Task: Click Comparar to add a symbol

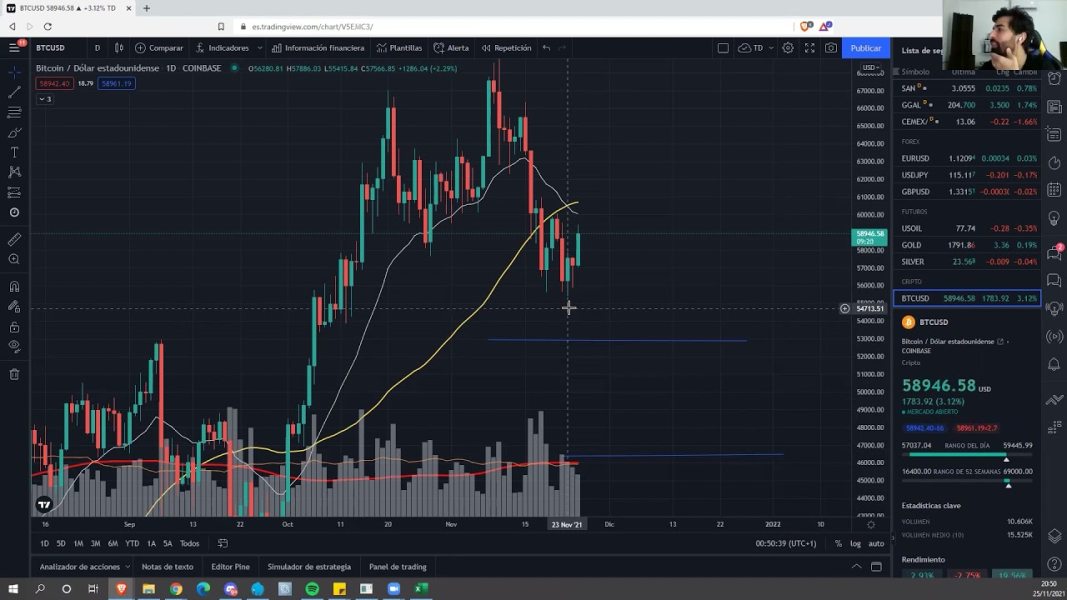Action: point(159,48)
